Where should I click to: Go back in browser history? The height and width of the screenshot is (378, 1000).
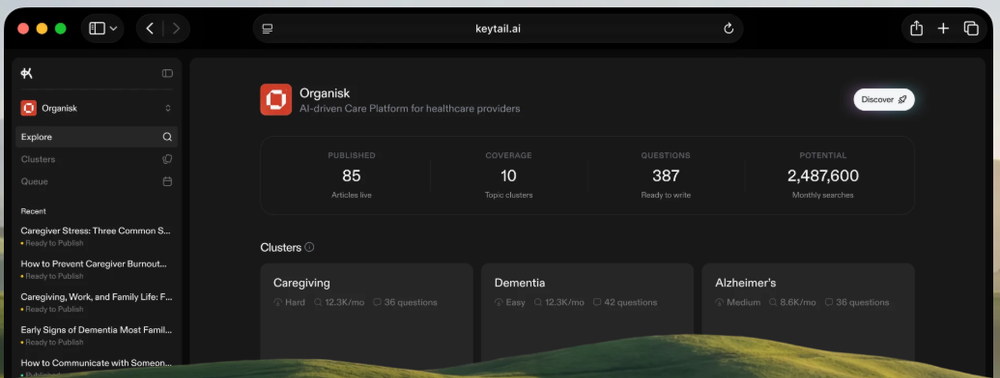(x=150, y=29)
